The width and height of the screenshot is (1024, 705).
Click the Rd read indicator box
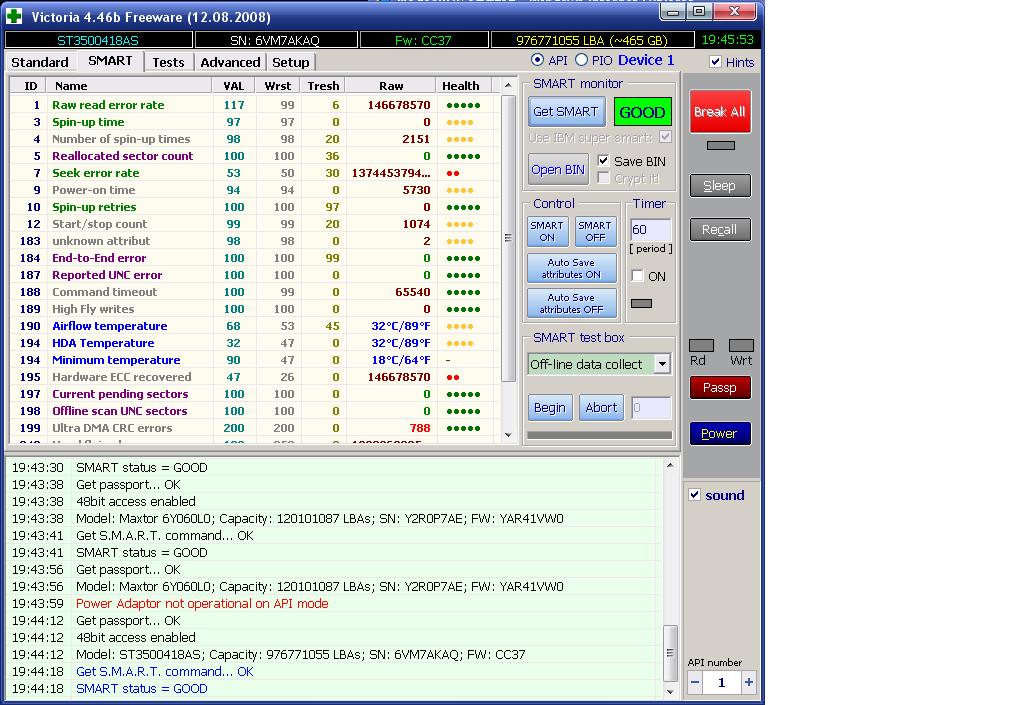pos(701,345)
